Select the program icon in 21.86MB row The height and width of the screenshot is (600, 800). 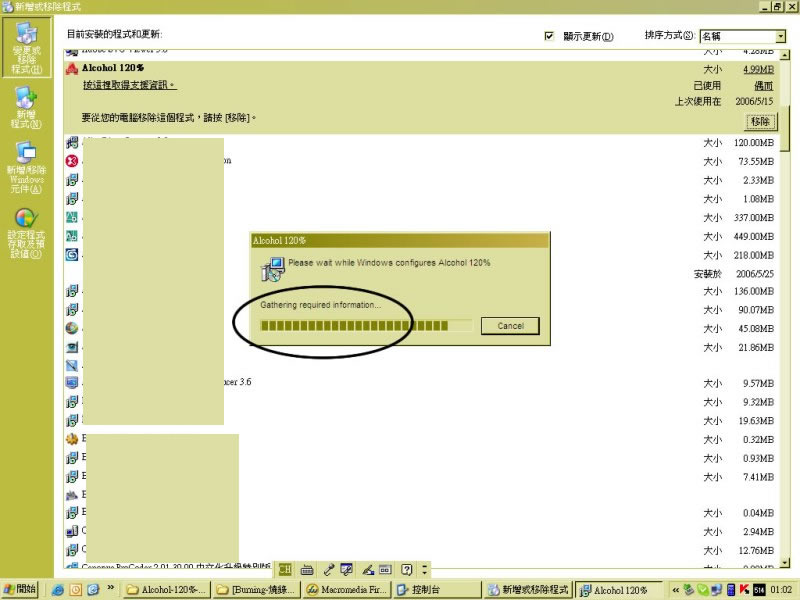[72, 347]
